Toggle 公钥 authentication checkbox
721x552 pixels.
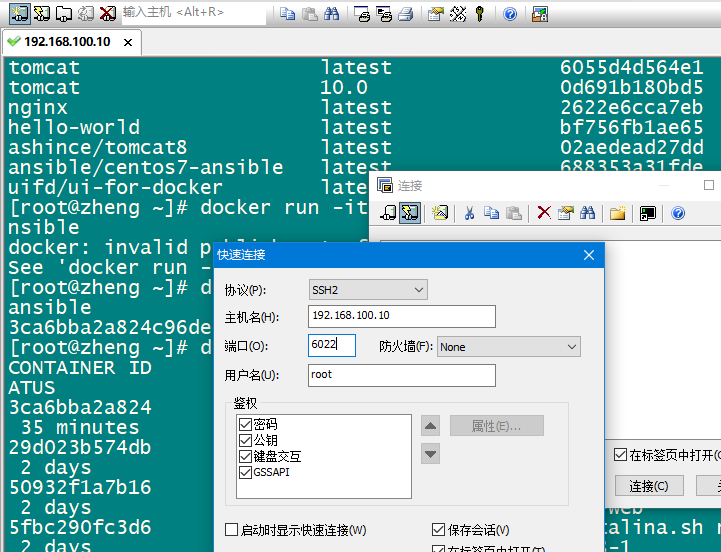246,440
